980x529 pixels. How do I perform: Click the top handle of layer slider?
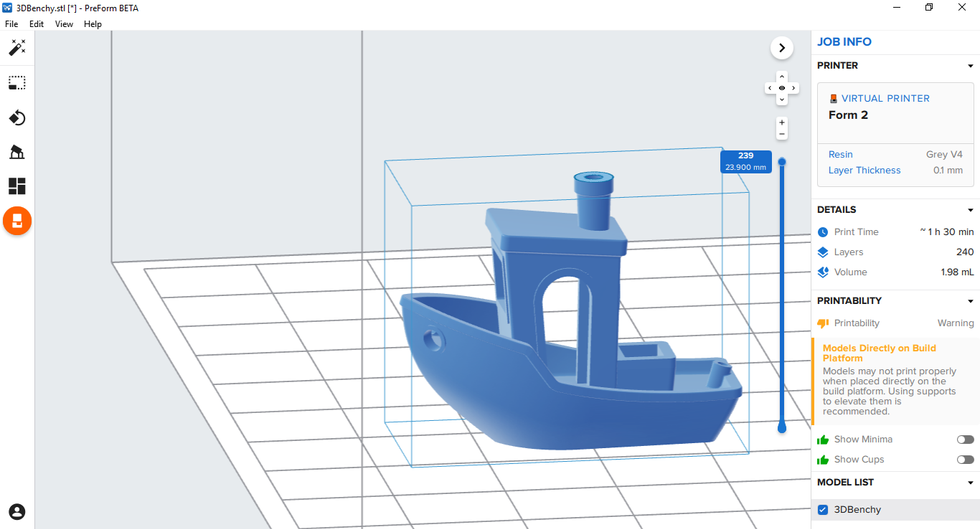tap(782, 162)
